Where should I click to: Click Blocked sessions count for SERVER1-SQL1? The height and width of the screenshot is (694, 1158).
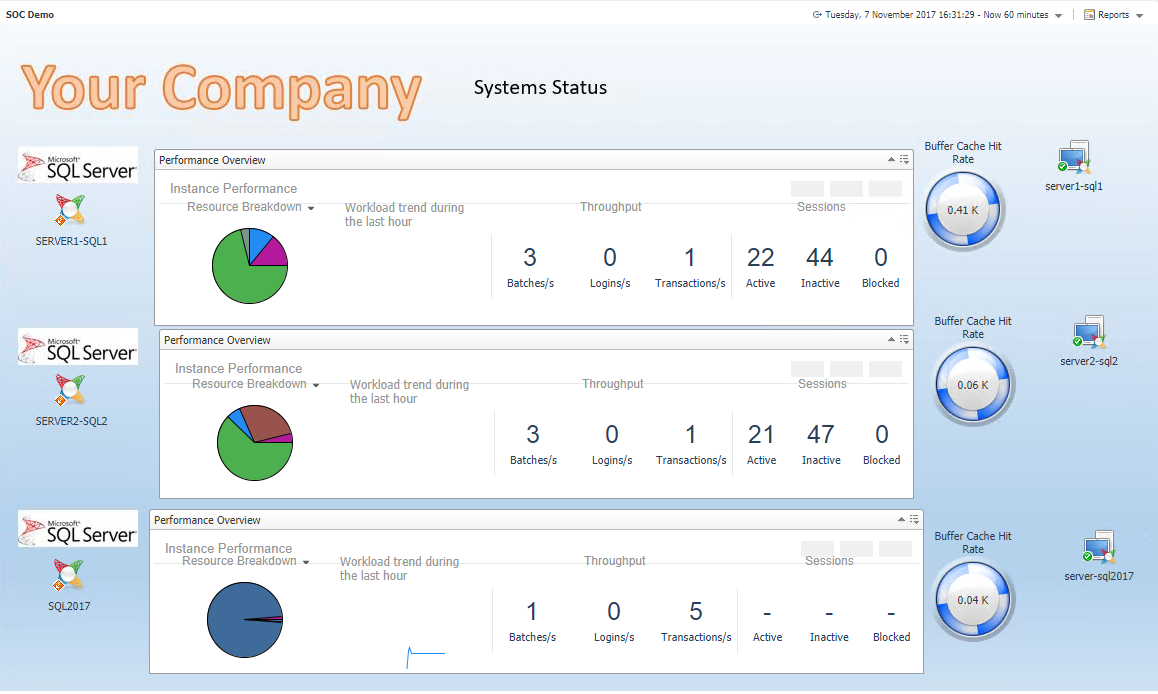tap(880, 258)
